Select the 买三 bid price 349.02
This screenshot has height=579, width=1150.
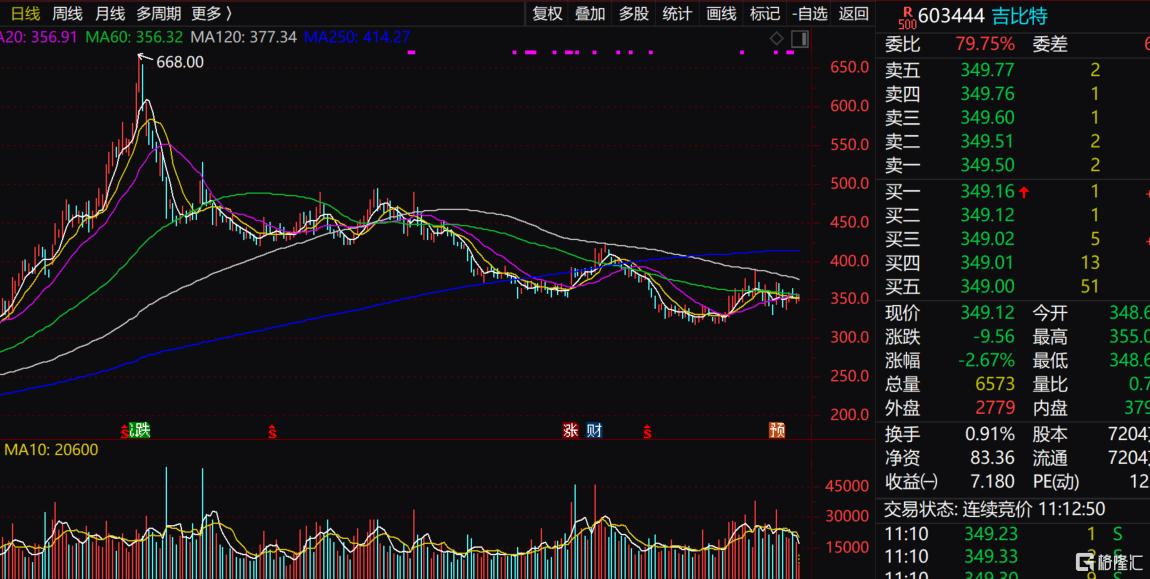pyautogui.click(x=987, y=238)
